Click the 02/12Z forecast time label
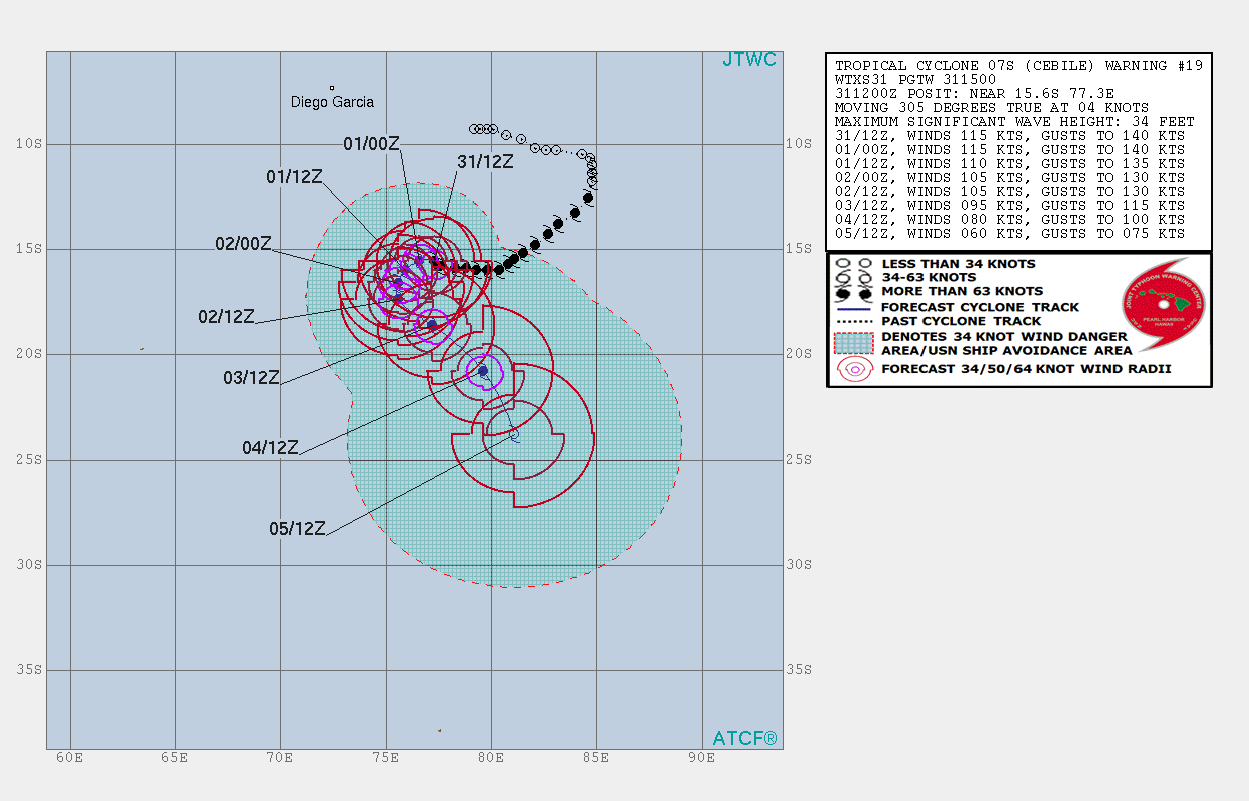The height and width of the screenshot is (801, 1249). 226,316
